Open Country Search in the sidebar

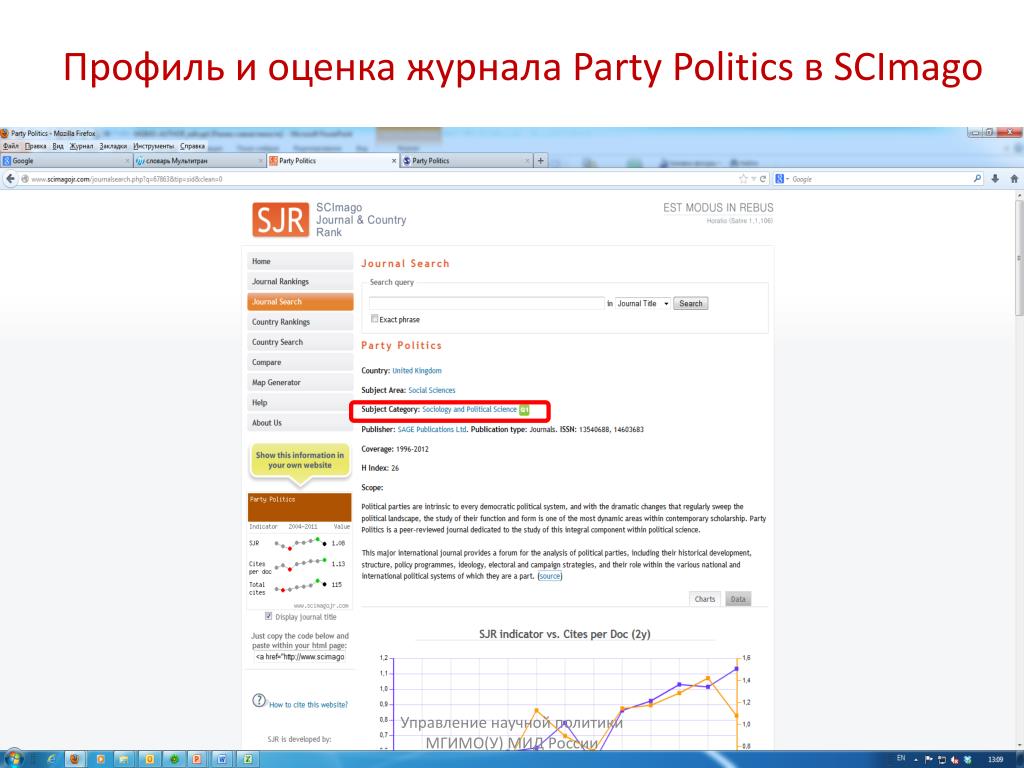(x=300, y=342)
